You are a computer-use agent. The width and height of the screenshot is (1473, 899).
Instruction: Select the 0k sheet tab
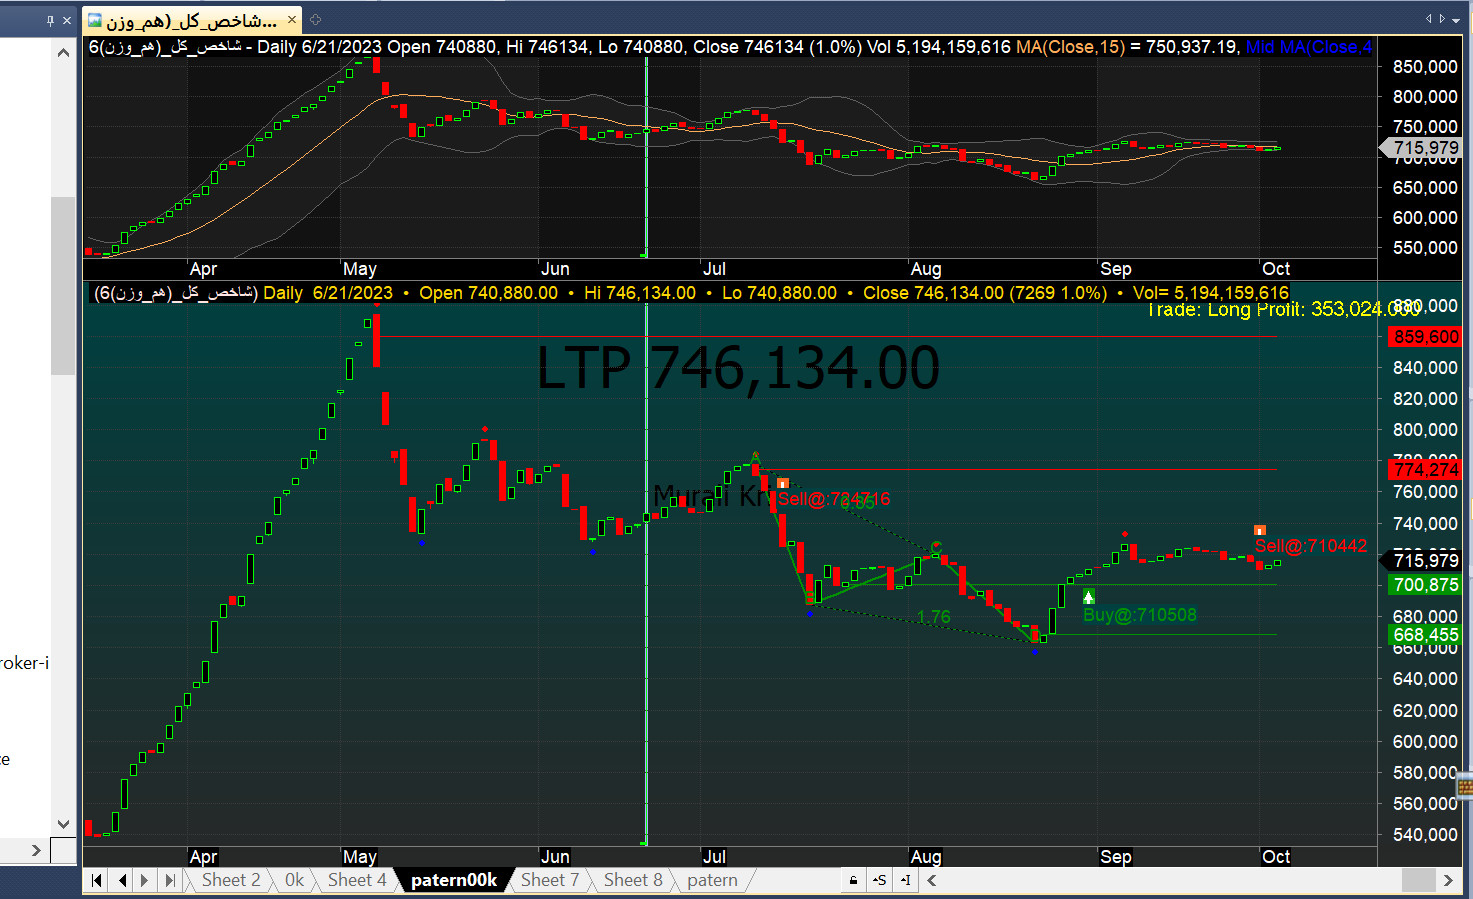(294, 880)
